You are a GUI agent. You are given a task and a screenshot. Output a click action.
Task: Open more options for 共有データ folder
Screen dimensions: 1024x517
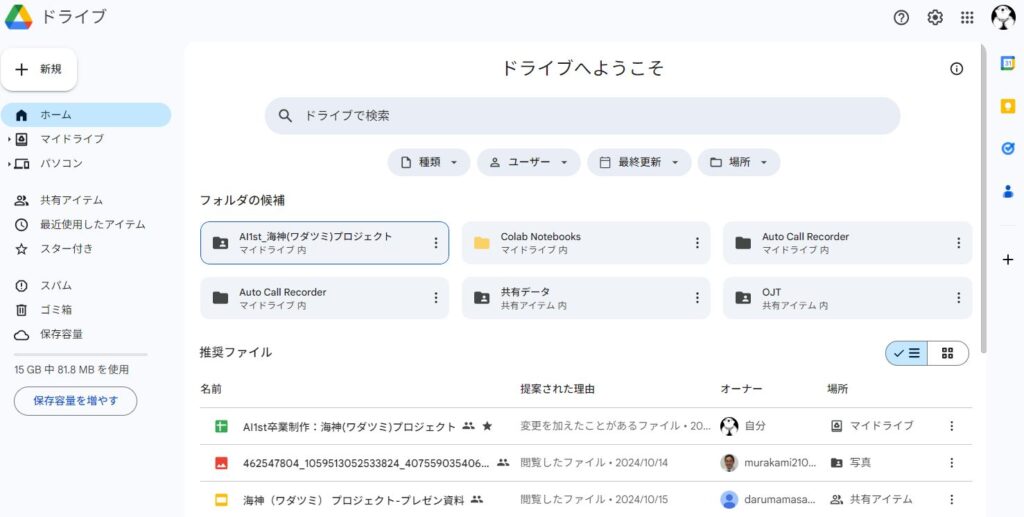pos(697,298)
